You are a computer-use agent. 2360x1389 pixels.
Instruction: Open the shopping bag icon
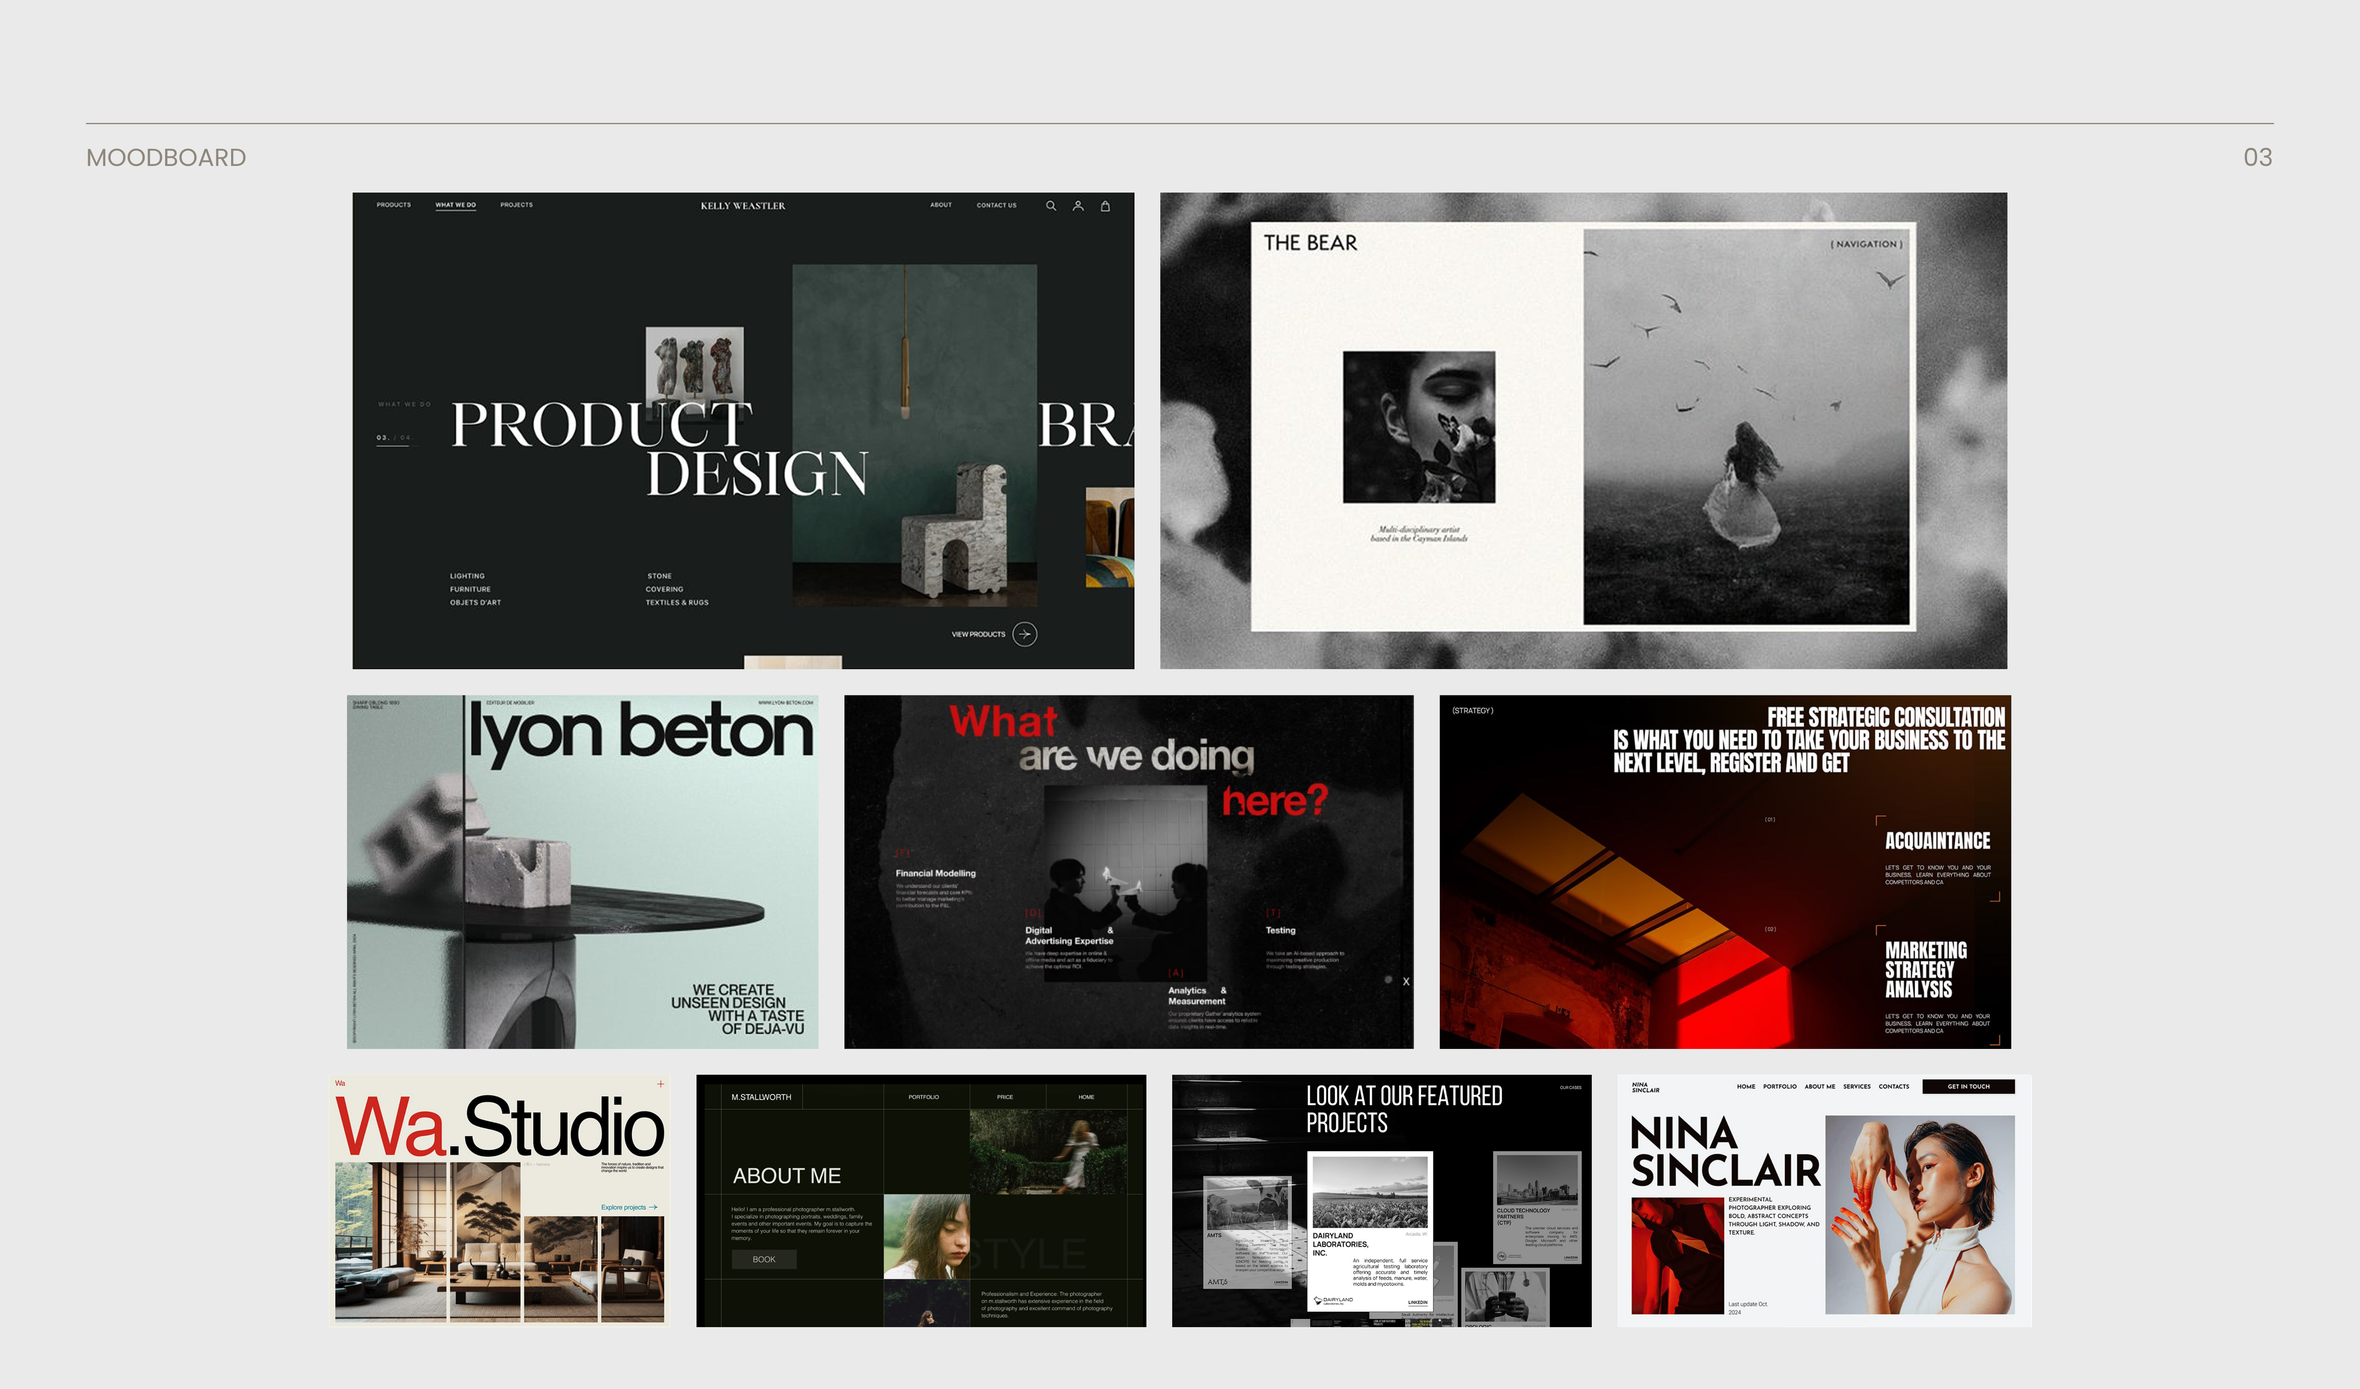1105,206
